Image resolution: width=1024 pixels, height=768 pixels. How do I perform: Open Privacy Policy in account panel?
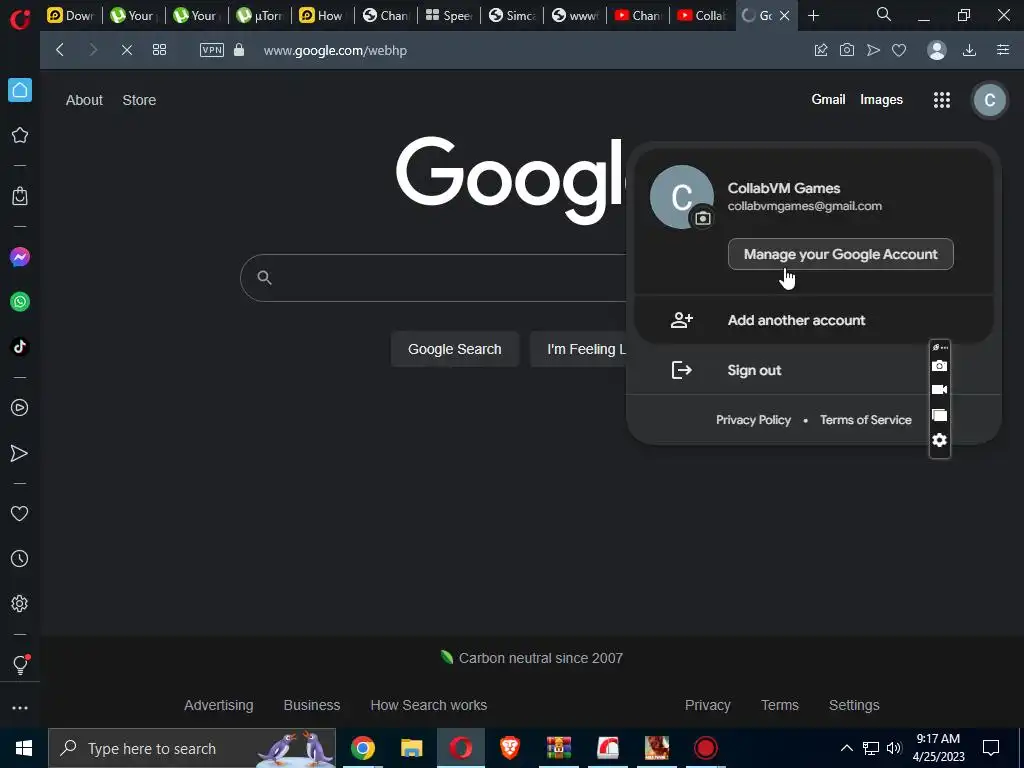(753, 420)
